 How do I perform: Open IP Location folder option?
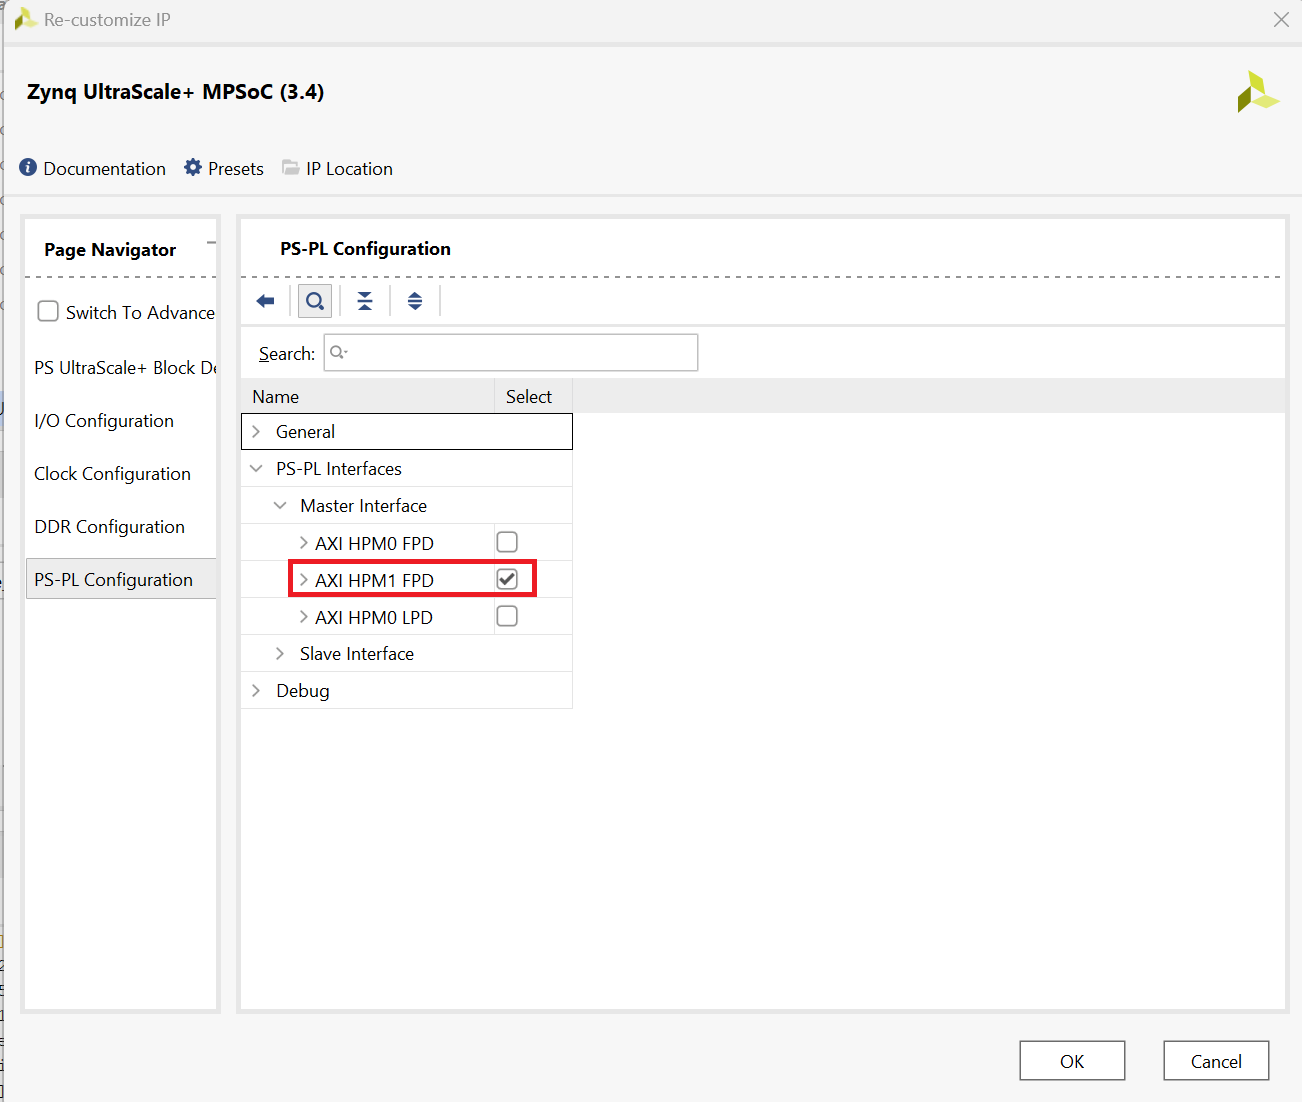point(337,168)
